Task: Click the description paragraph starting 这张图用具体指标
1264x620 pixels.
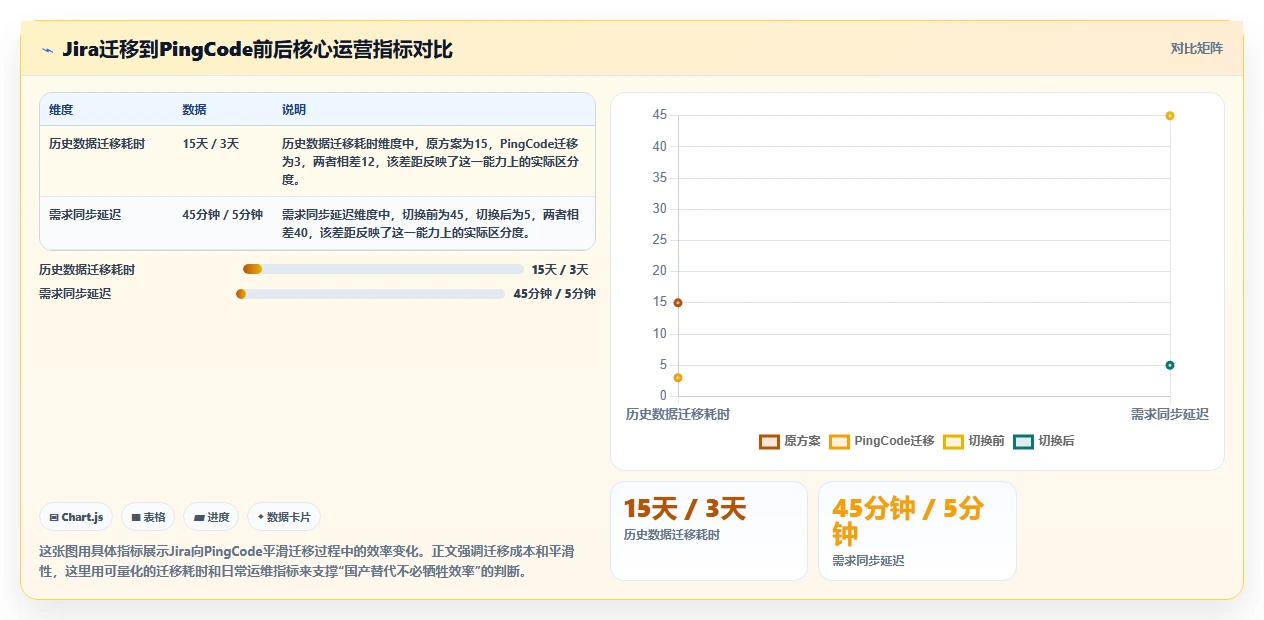Action: tap(306, 562)
